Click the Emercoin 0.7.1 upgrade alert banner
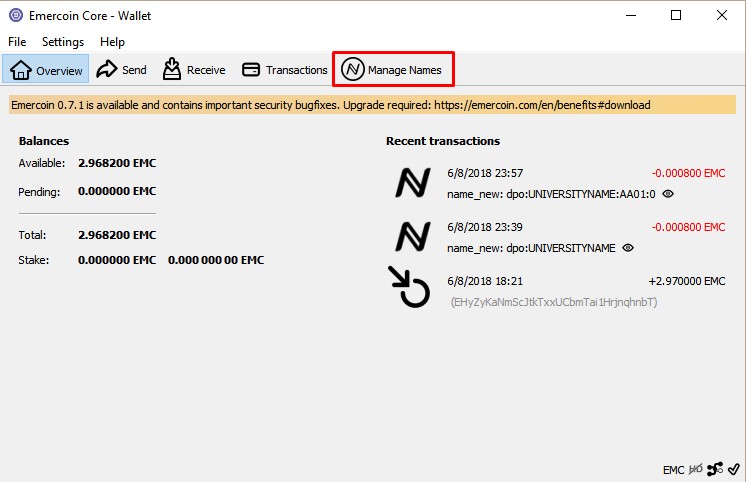This screenshot has height=482, width=746. point(373,105)
